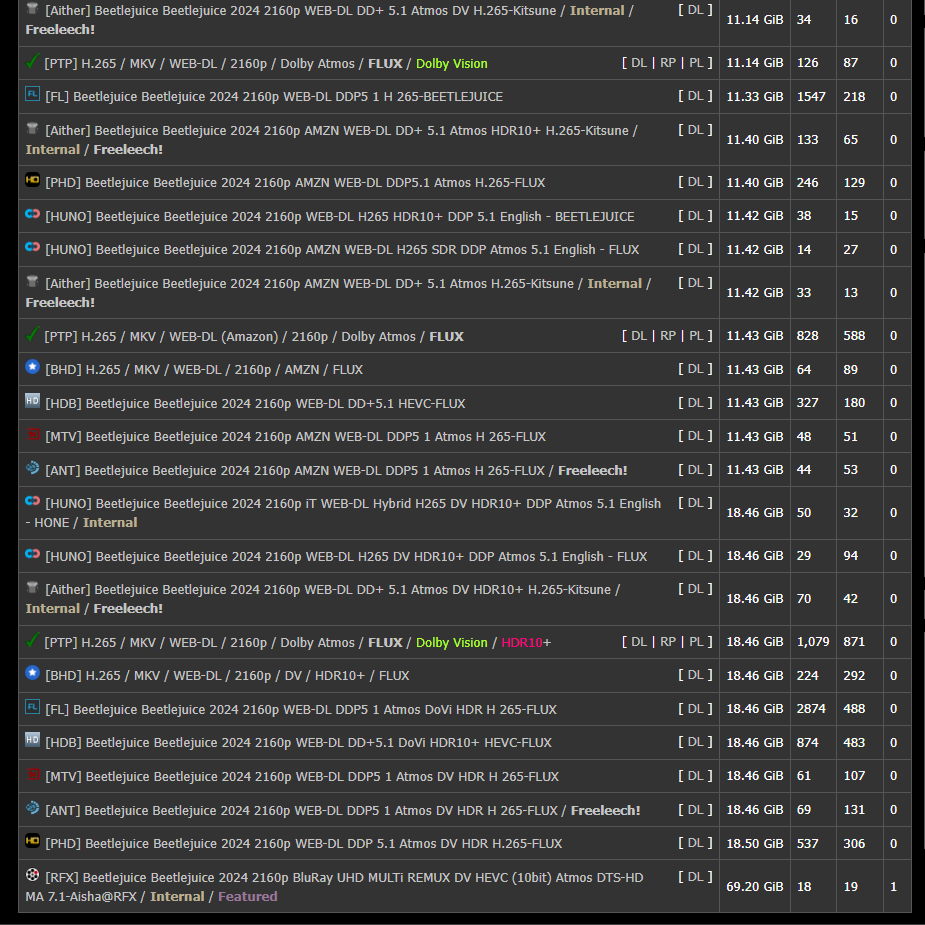Screen dimensions: 925x925
Task: Click DL for the PHD 18.50 GiB release
Action: click(696, 844)
